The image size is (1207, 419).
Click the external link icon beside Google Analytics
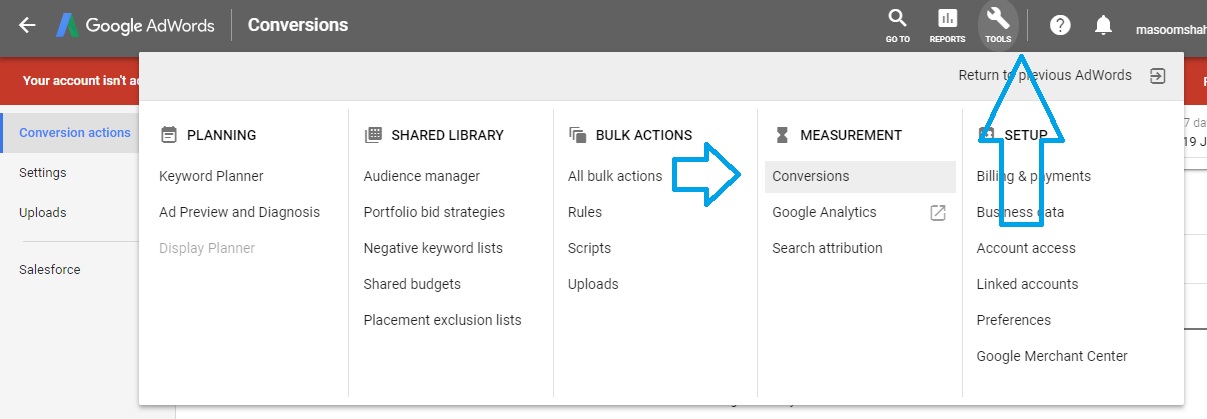(x=938, y=212)
